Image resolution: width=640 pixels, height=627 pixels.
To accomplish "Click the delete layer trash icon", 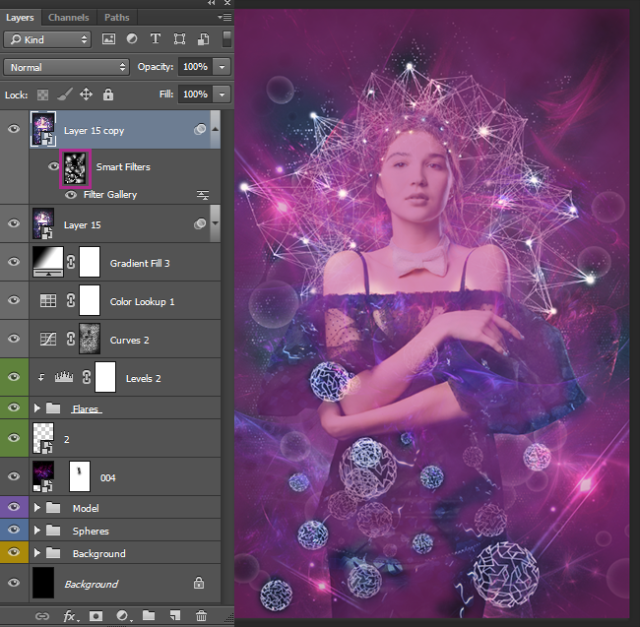I will point(200,616).
